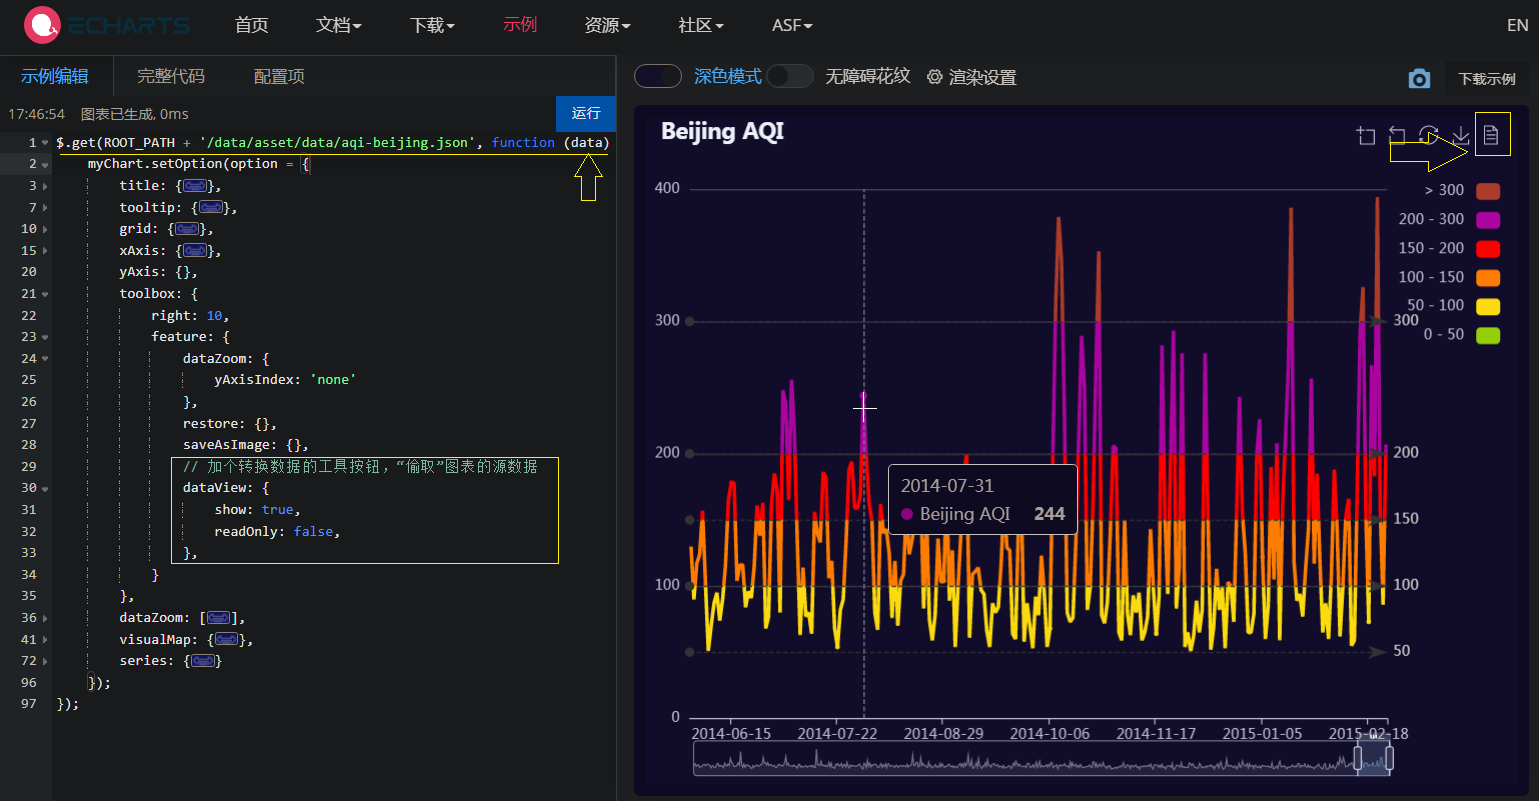The height and width of the screenshot is (801, 1539).
Task: Toggle the '50 - 100' legend swatch
Action: [1488, 306]
